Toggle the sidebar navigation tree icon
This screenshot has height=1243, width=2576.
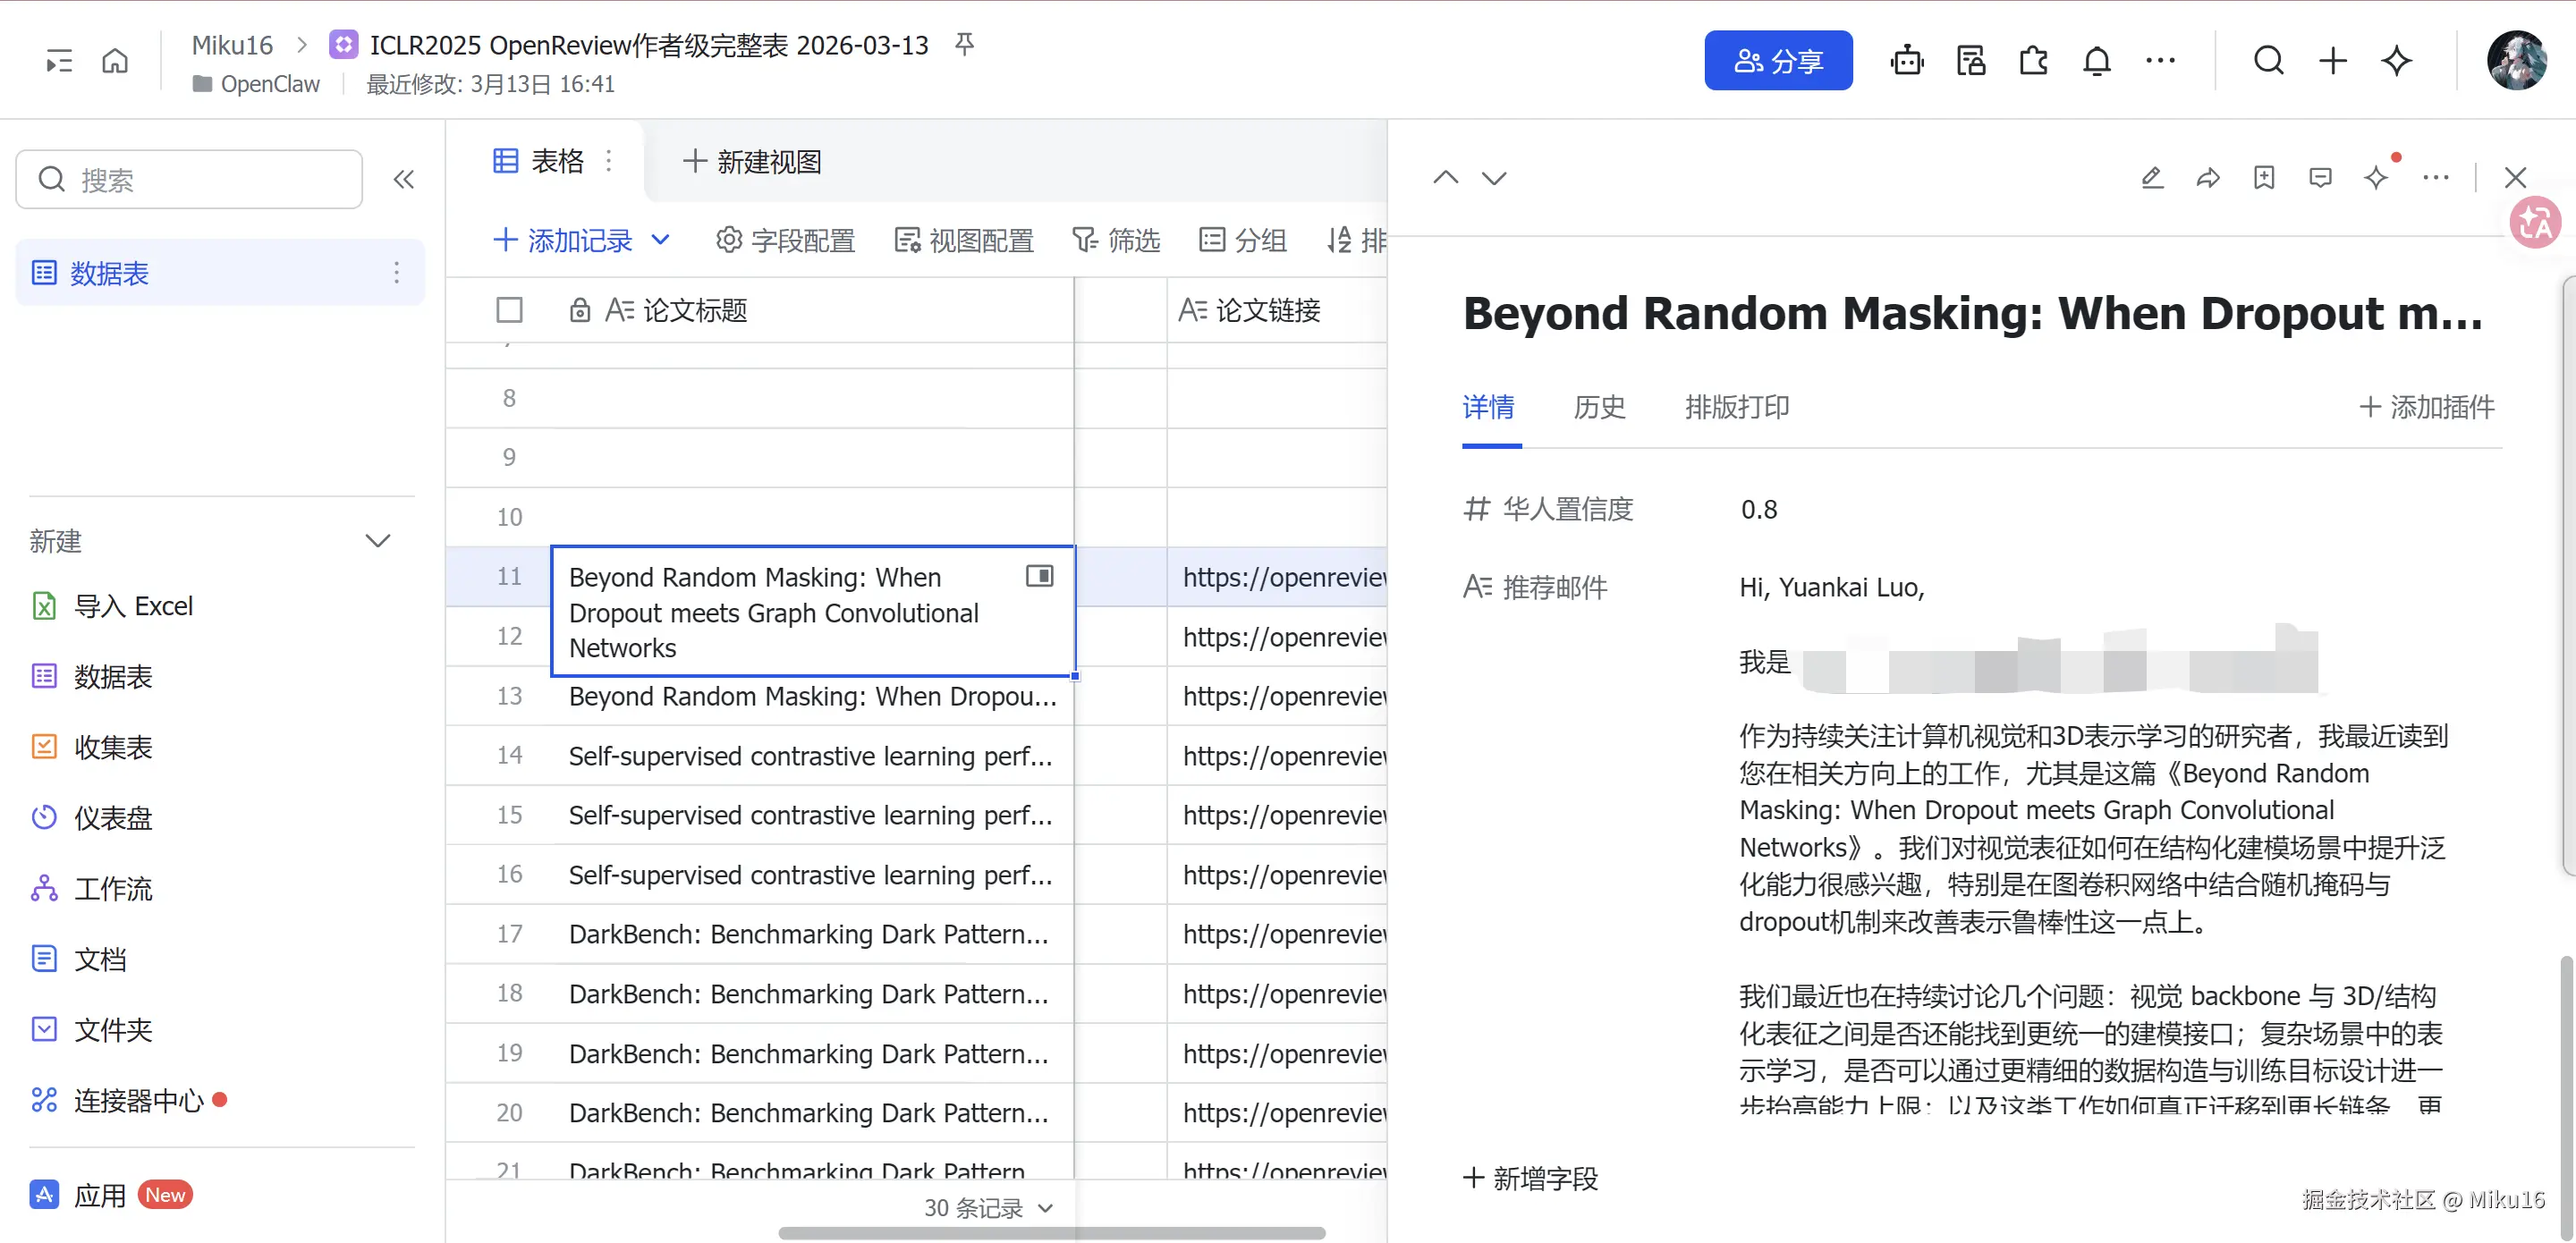pos(59,61)
